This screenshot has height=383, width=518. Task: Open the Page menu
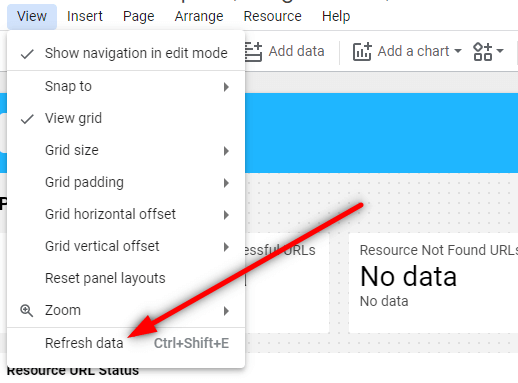coord(139,16)
